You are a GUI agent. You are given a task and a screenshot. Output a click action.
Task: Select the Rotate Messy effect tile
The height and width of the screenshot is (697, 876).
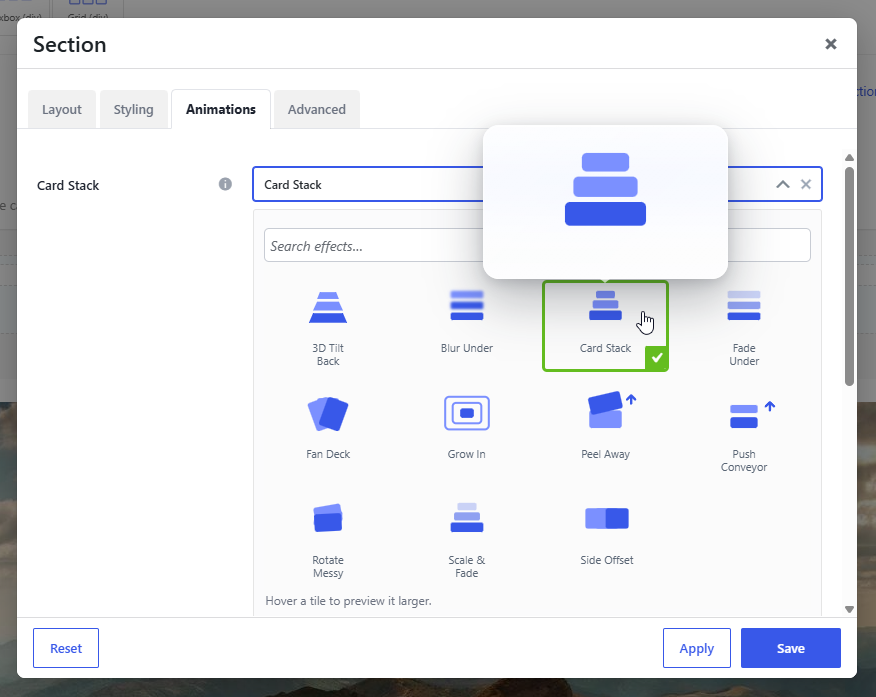[328, 539]
